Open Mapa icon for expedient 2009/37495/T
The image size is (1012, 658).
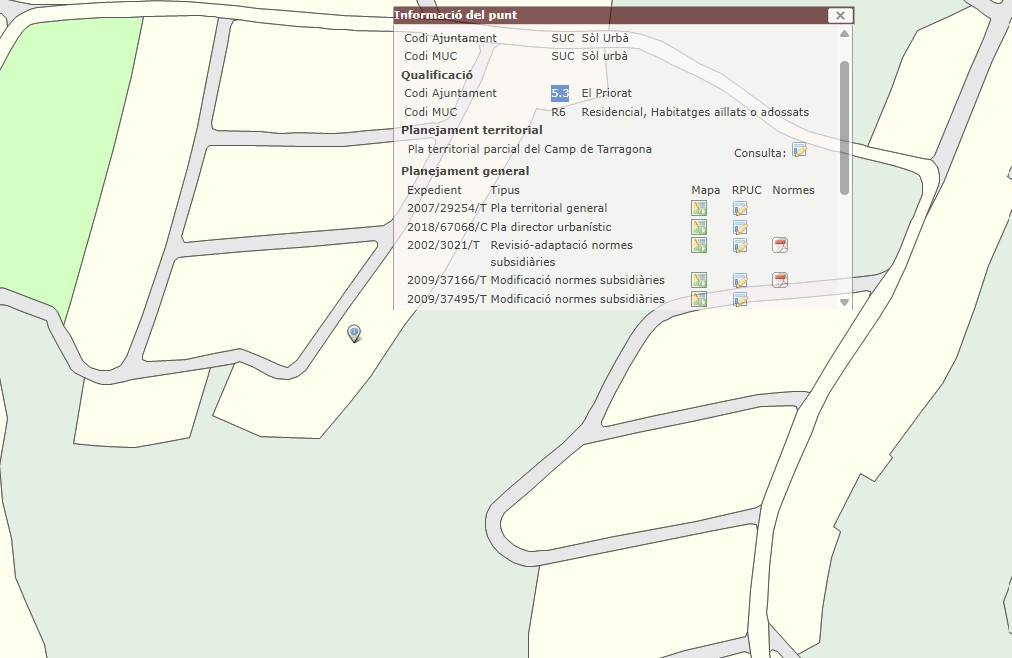(699, 299)
